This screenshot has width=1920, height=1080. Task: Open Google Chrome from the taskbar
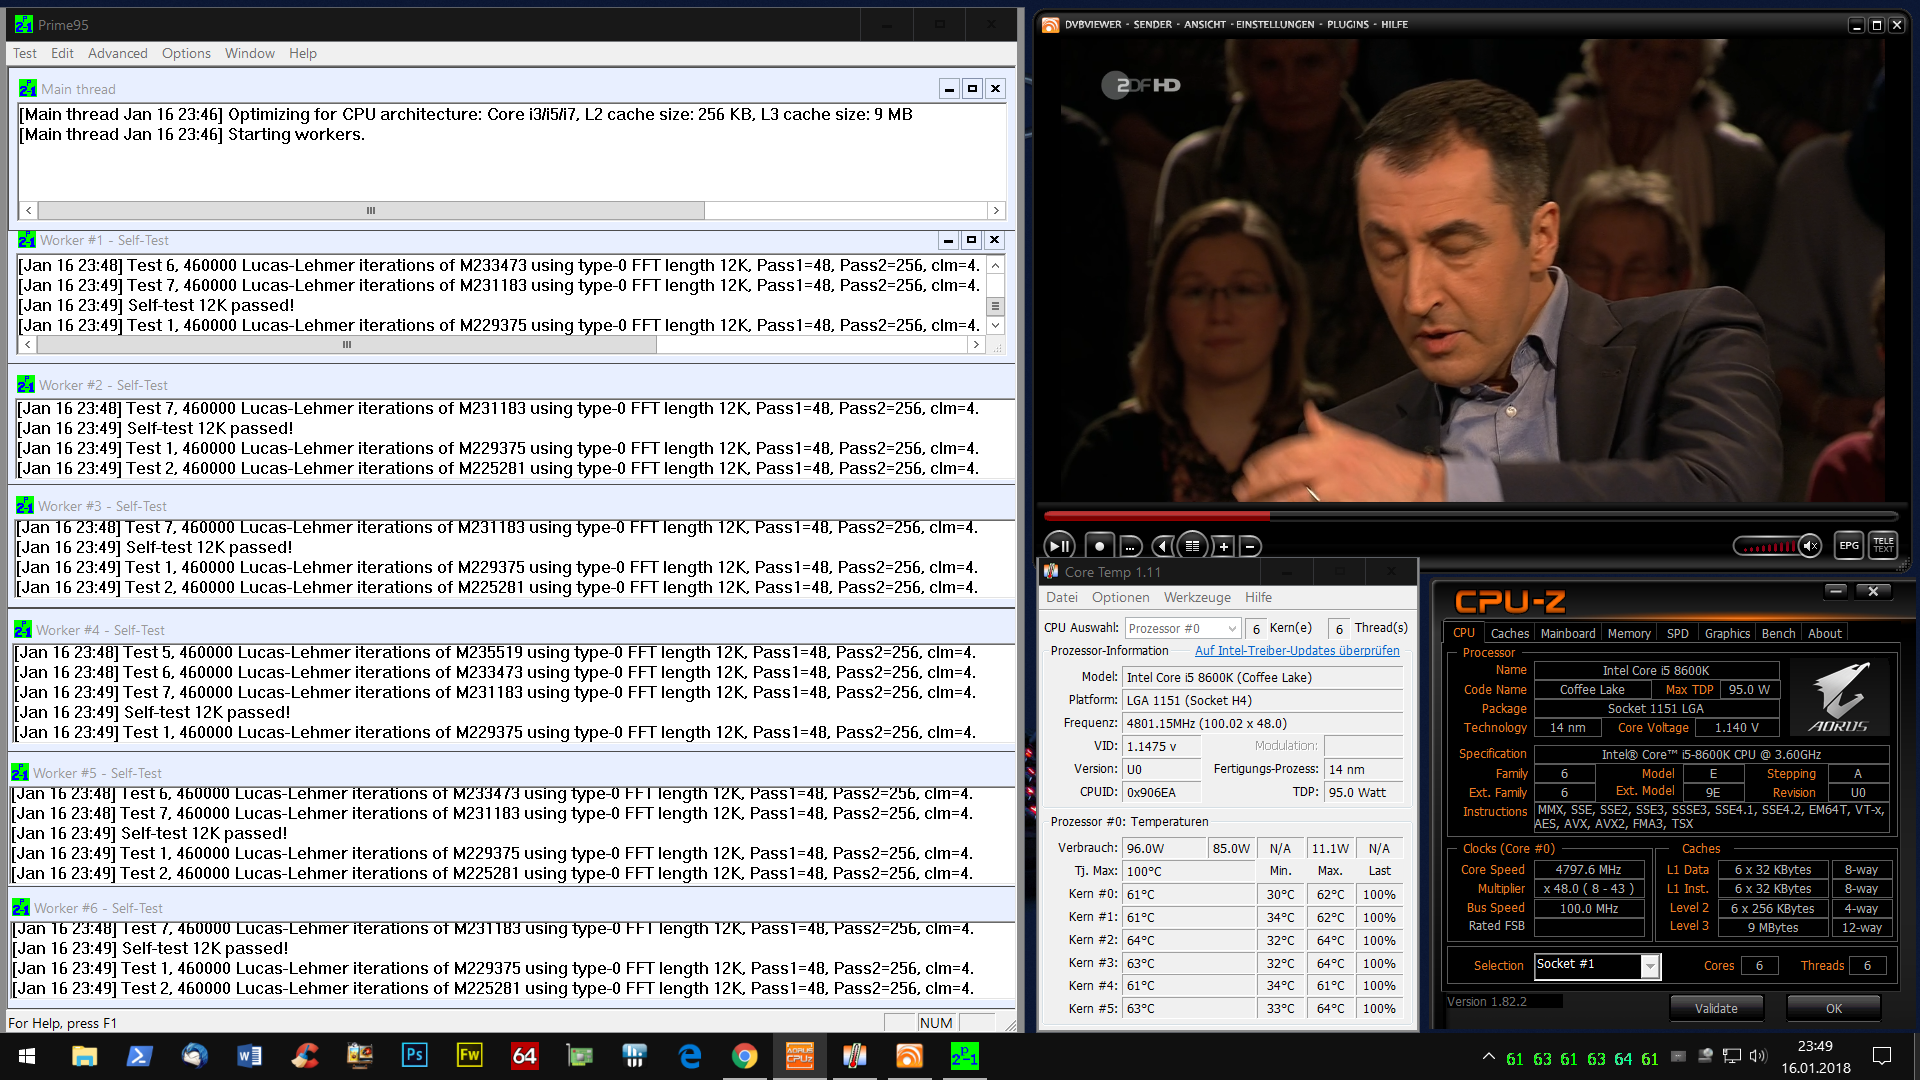[x=744, y=1056]
